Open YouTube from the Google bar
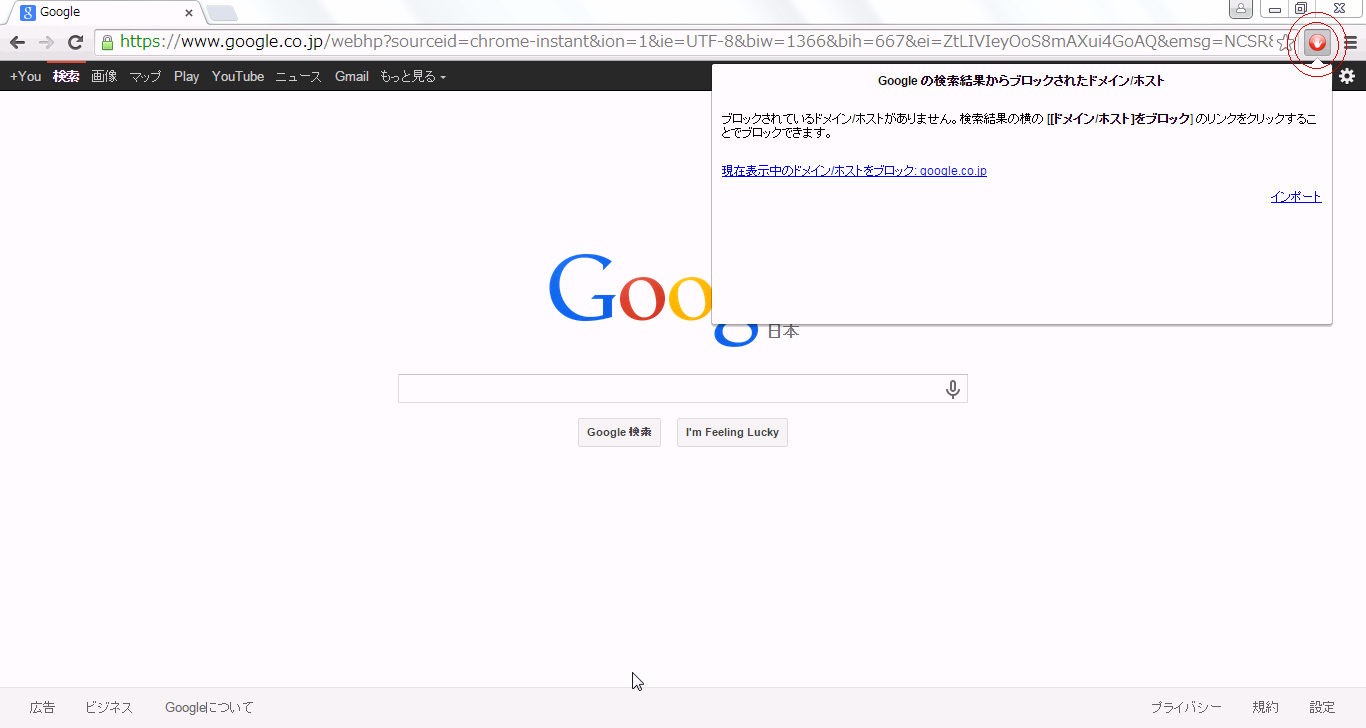Screen dimensions: 1366x728 click(x=238, y=76)
